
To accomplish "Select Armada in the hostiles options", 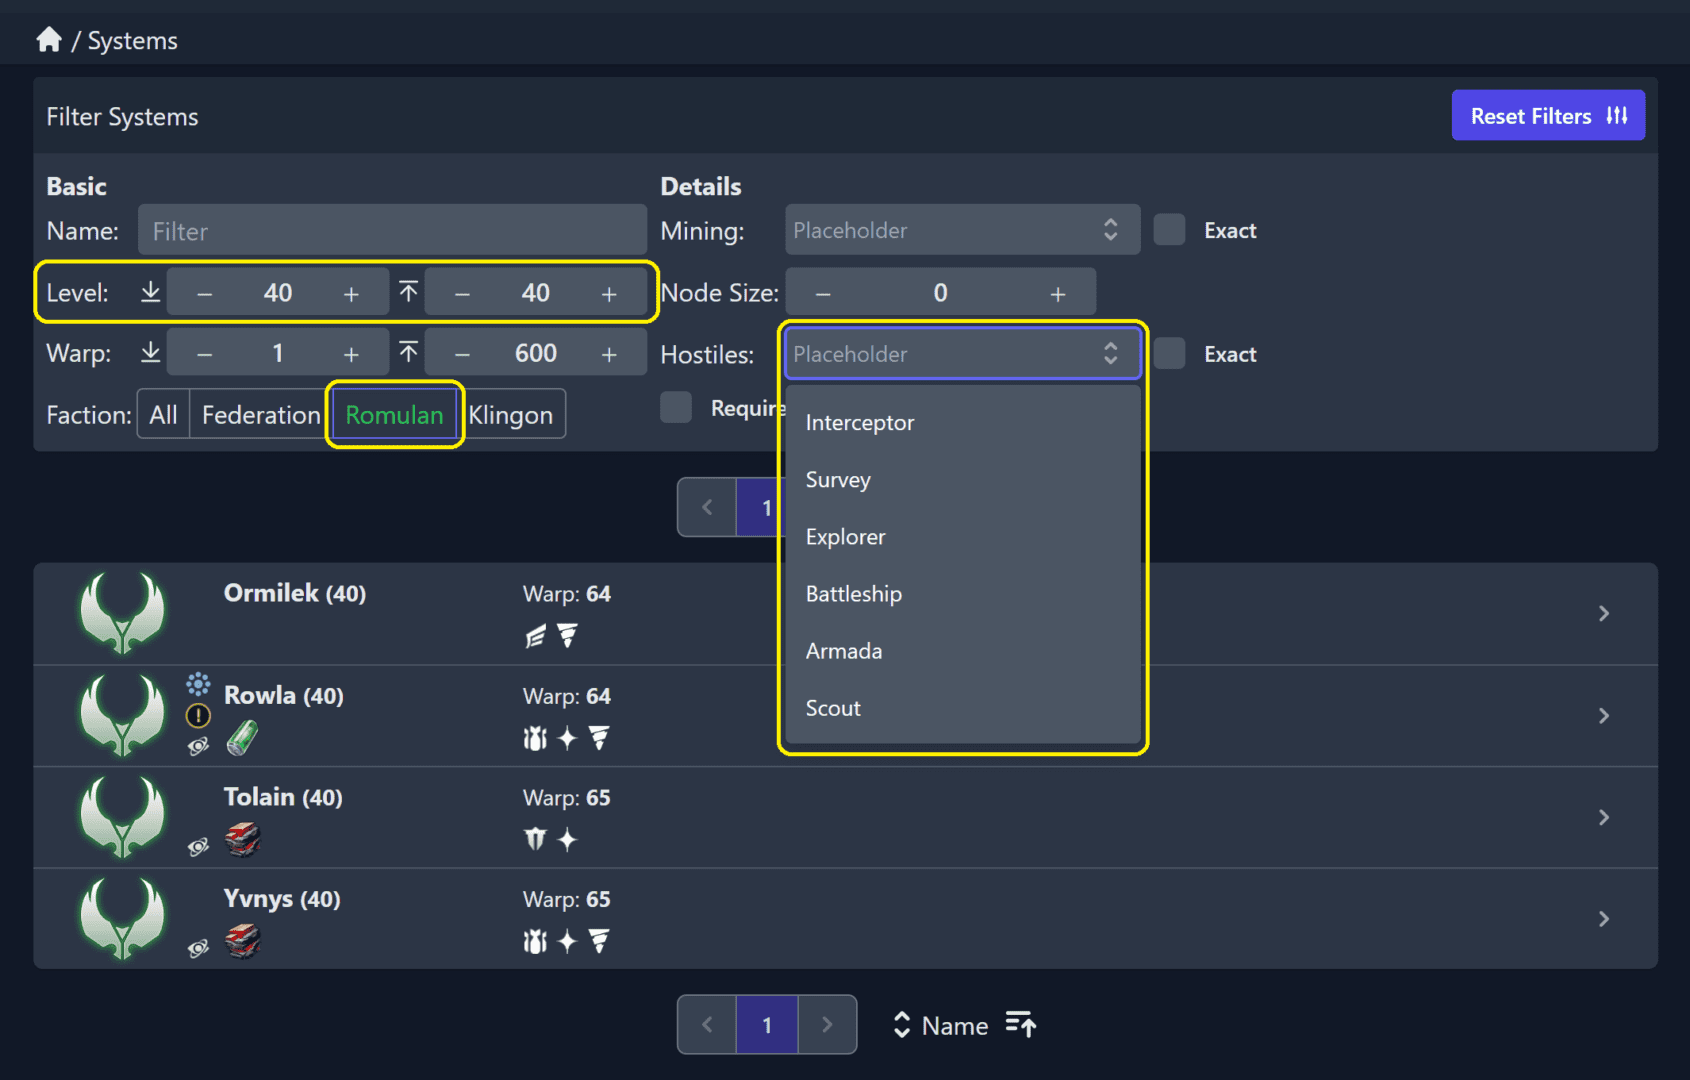I will point(844,651).
